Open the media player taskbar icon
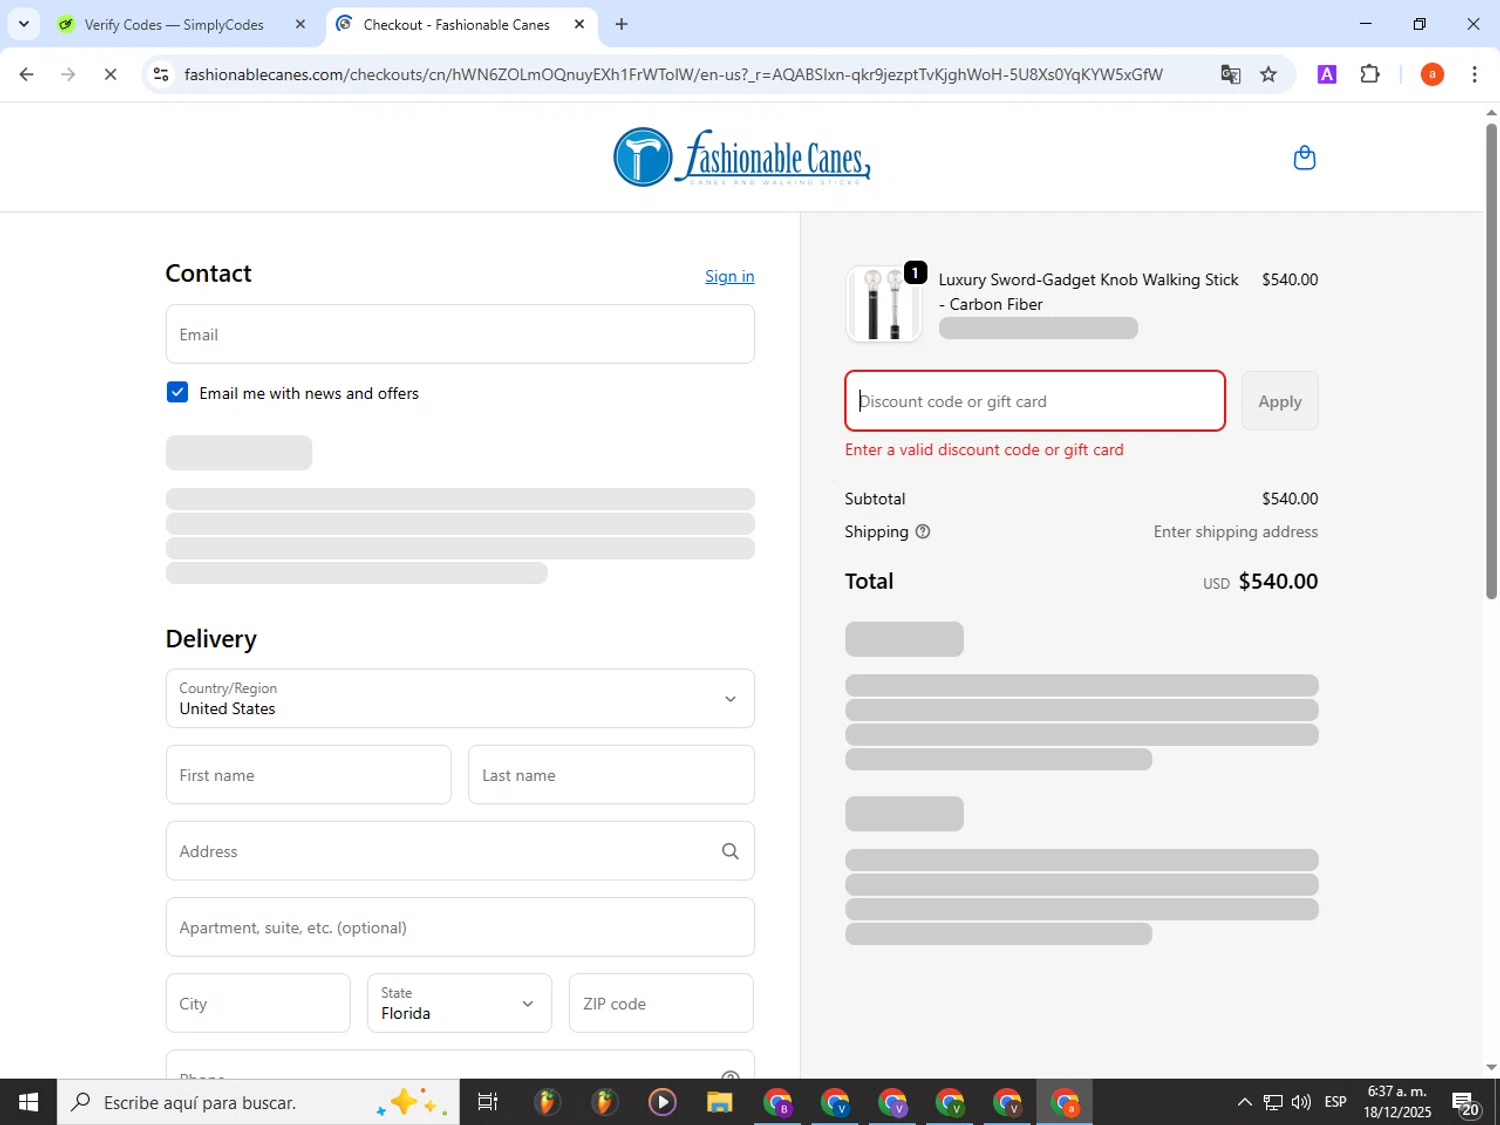Viewport: 1500px width, 1125px height. point(662,1102)
